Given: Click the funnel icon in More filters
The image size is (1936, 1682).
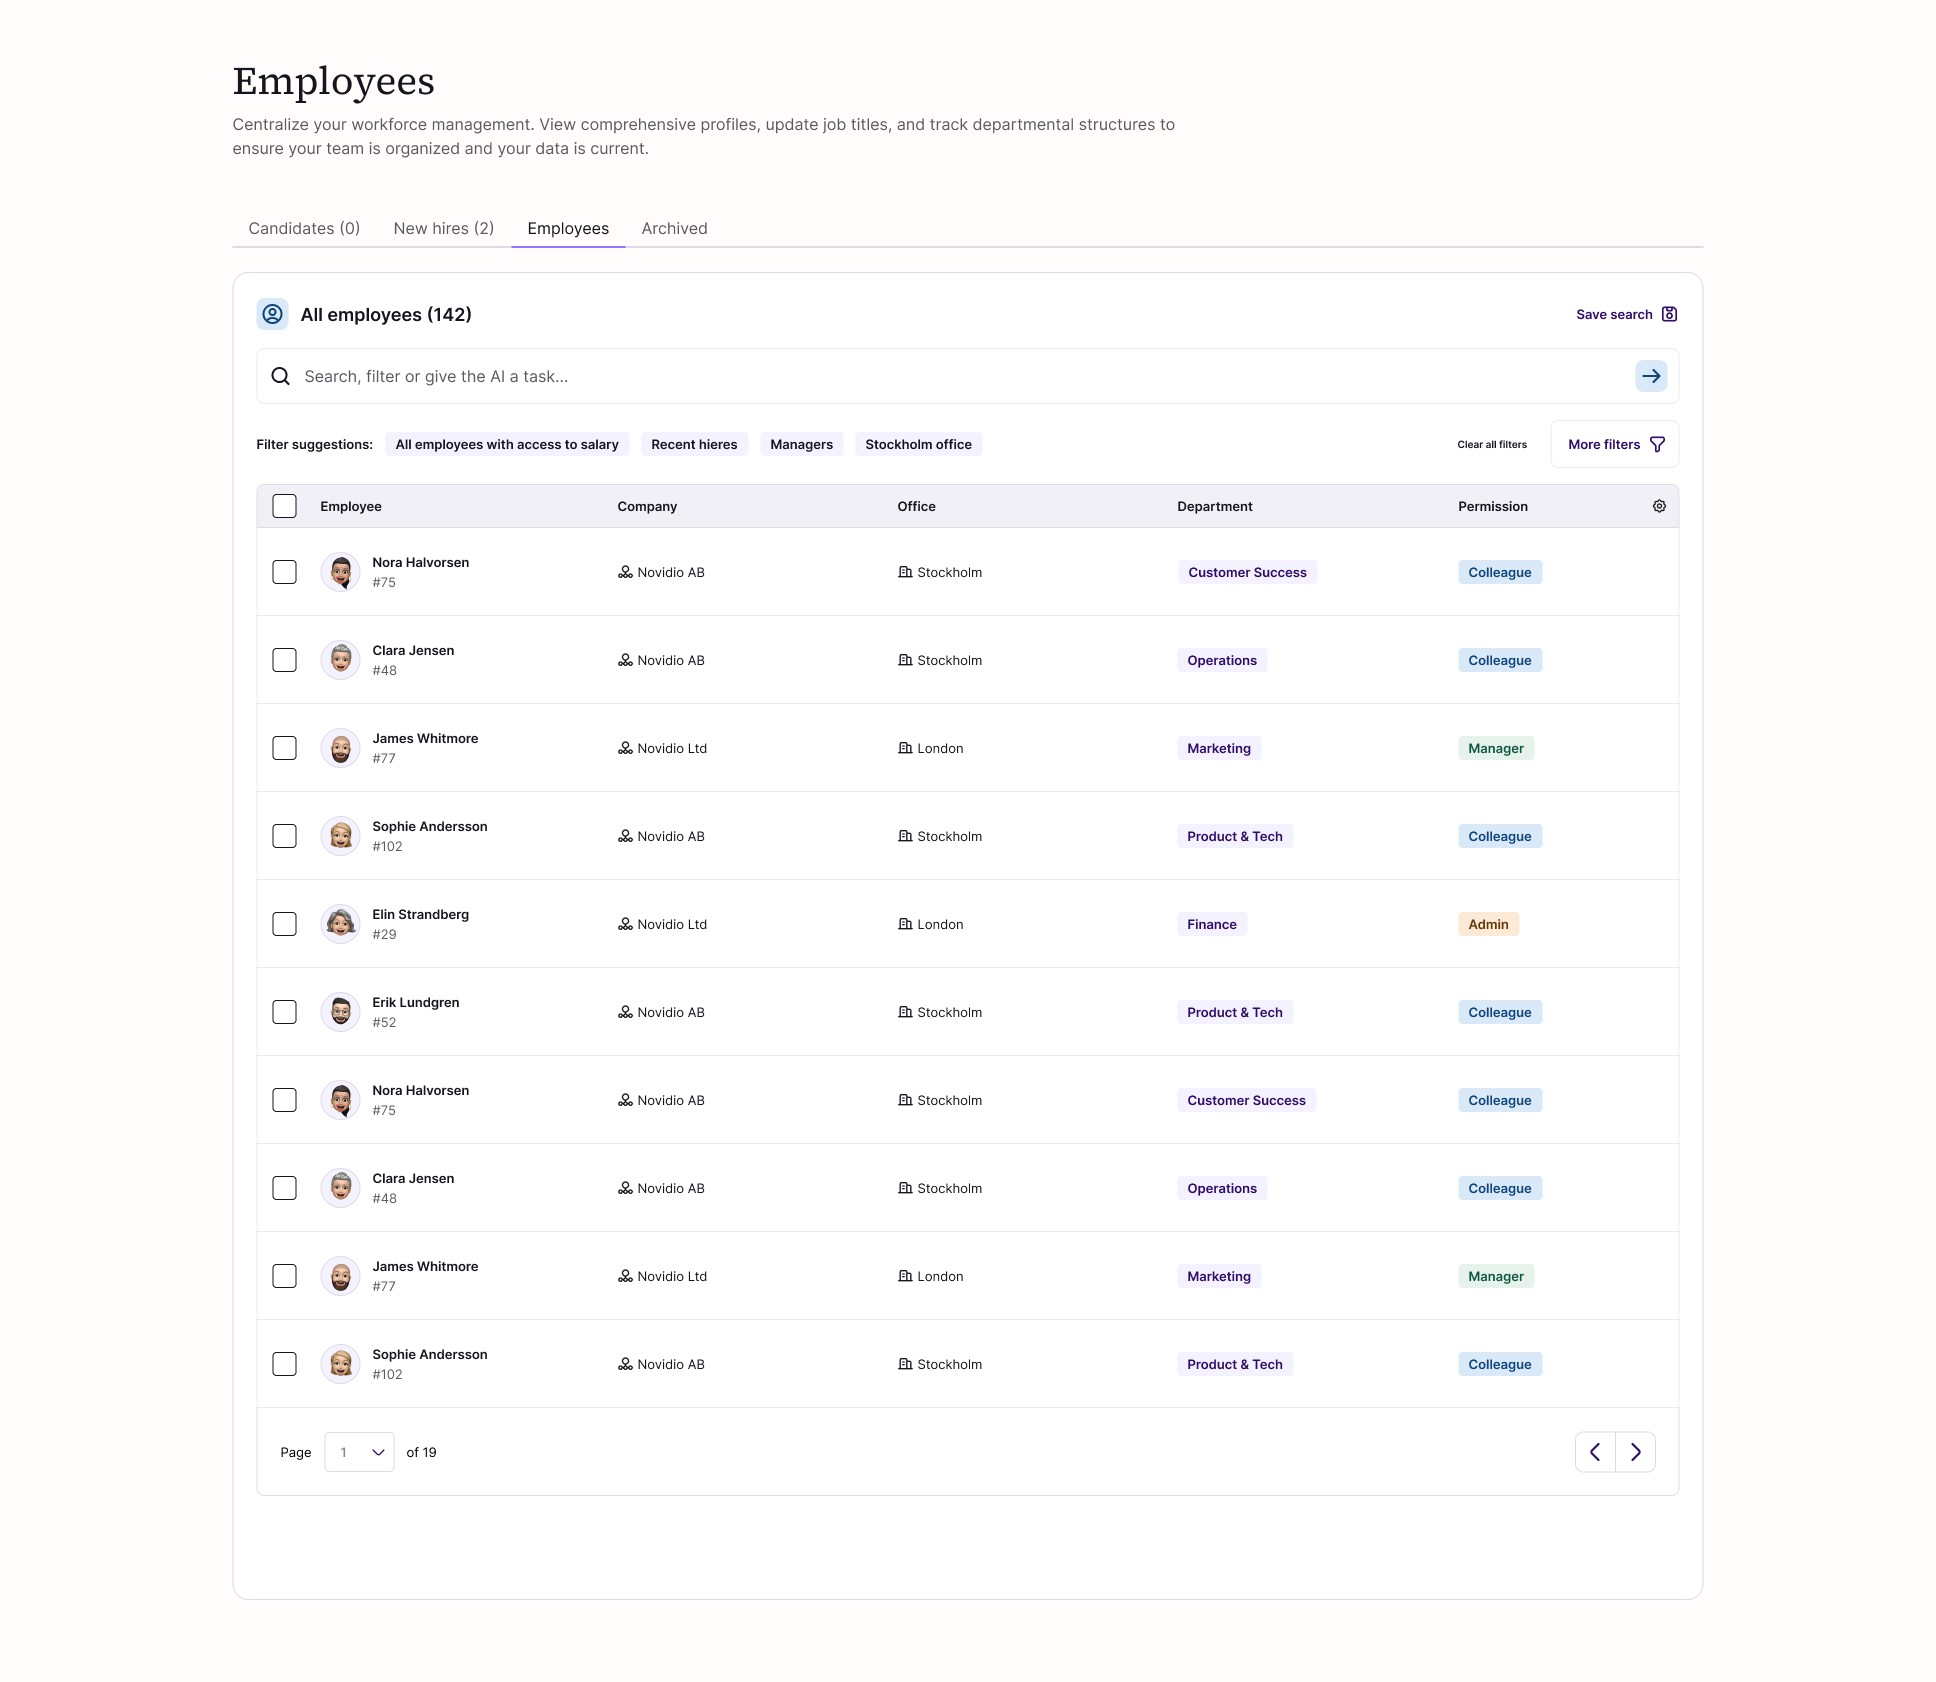Looking at the screenshot, I should click(1657, 444).
